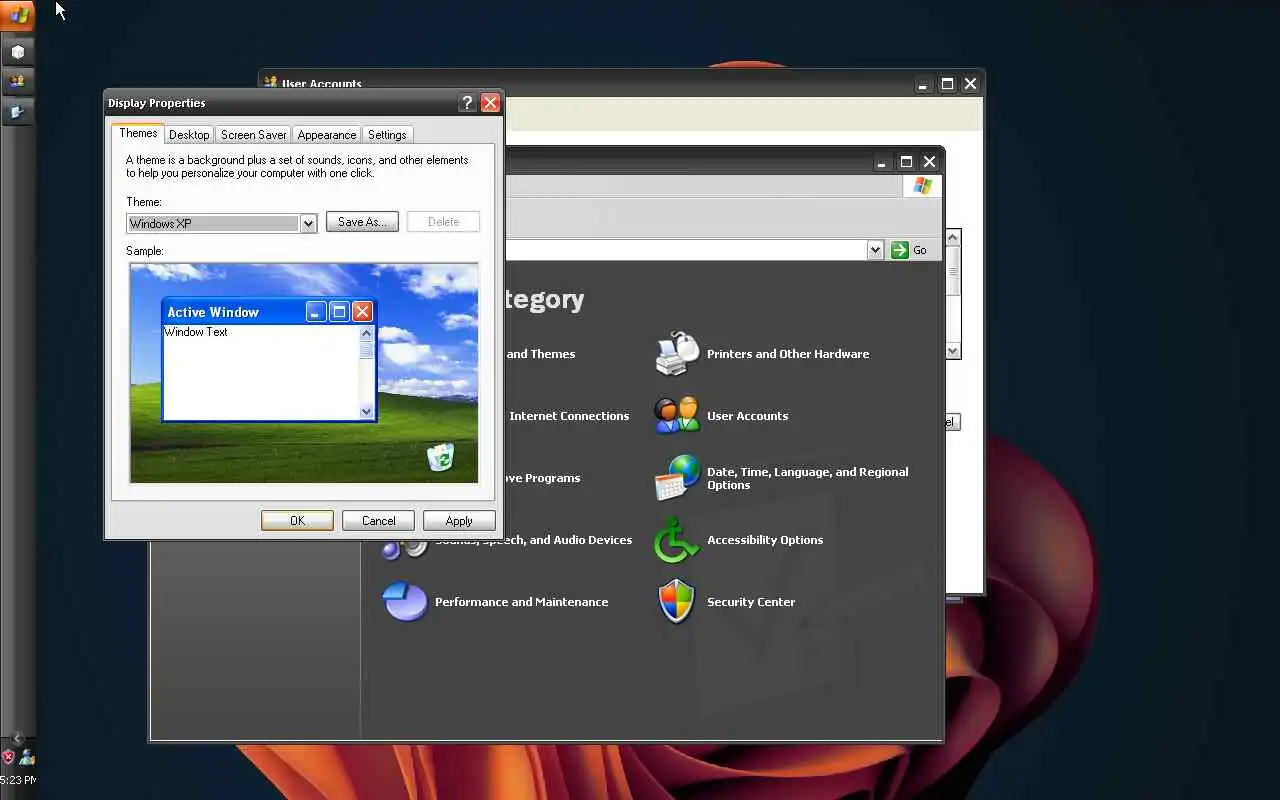
Task: Switch to the Settings tab
Action: tap(387, 135)
